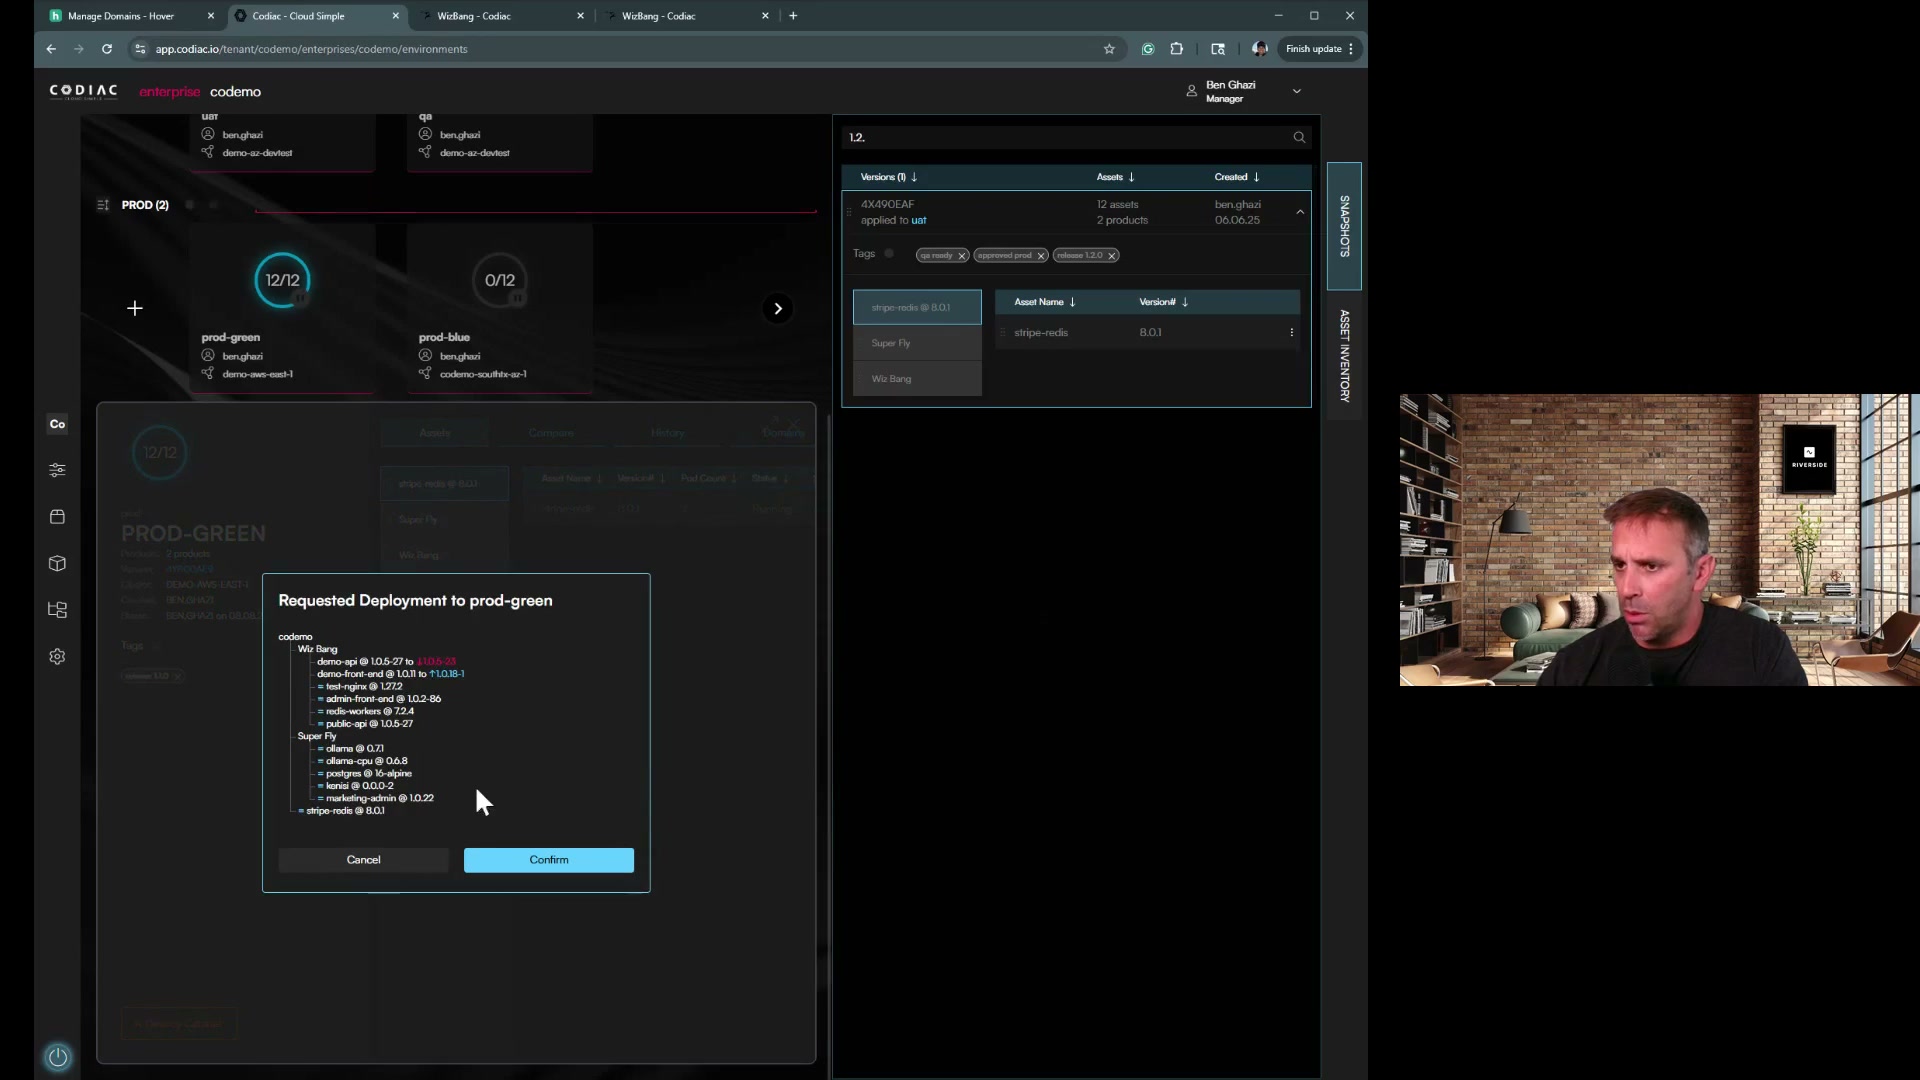The height and width of the screenshot is (1080, 1920).
Task: Click the 1.2. search input field
Action: click(1000, 137)
